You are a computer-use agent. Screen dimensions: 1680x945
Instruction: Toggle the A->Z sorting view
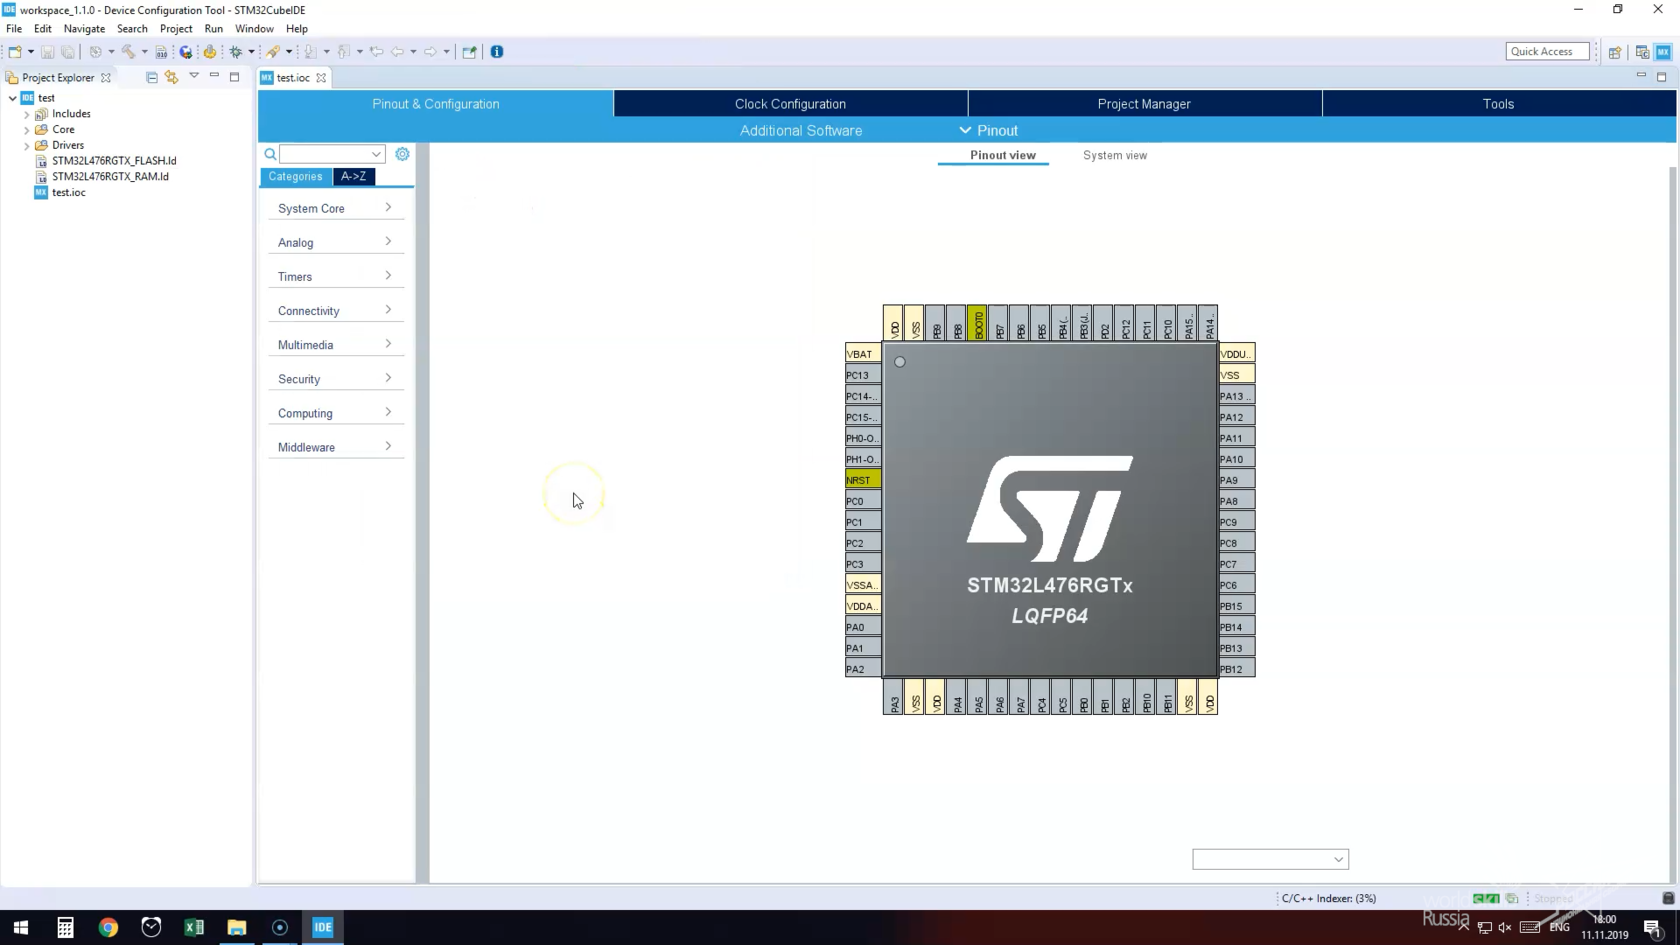(x=353, y=176)
